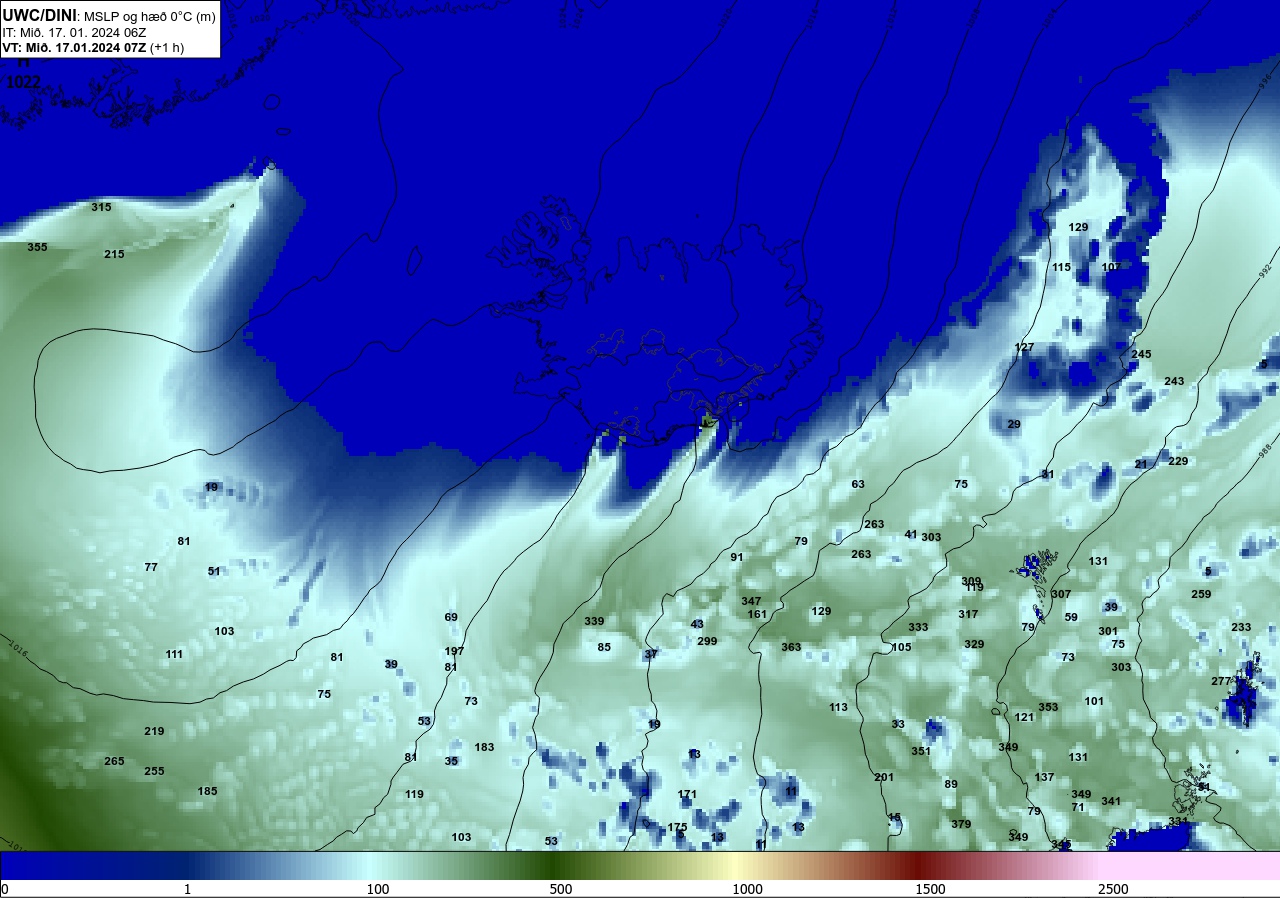
Task: Click the map value 183
Action: click(x=484, y=747)
